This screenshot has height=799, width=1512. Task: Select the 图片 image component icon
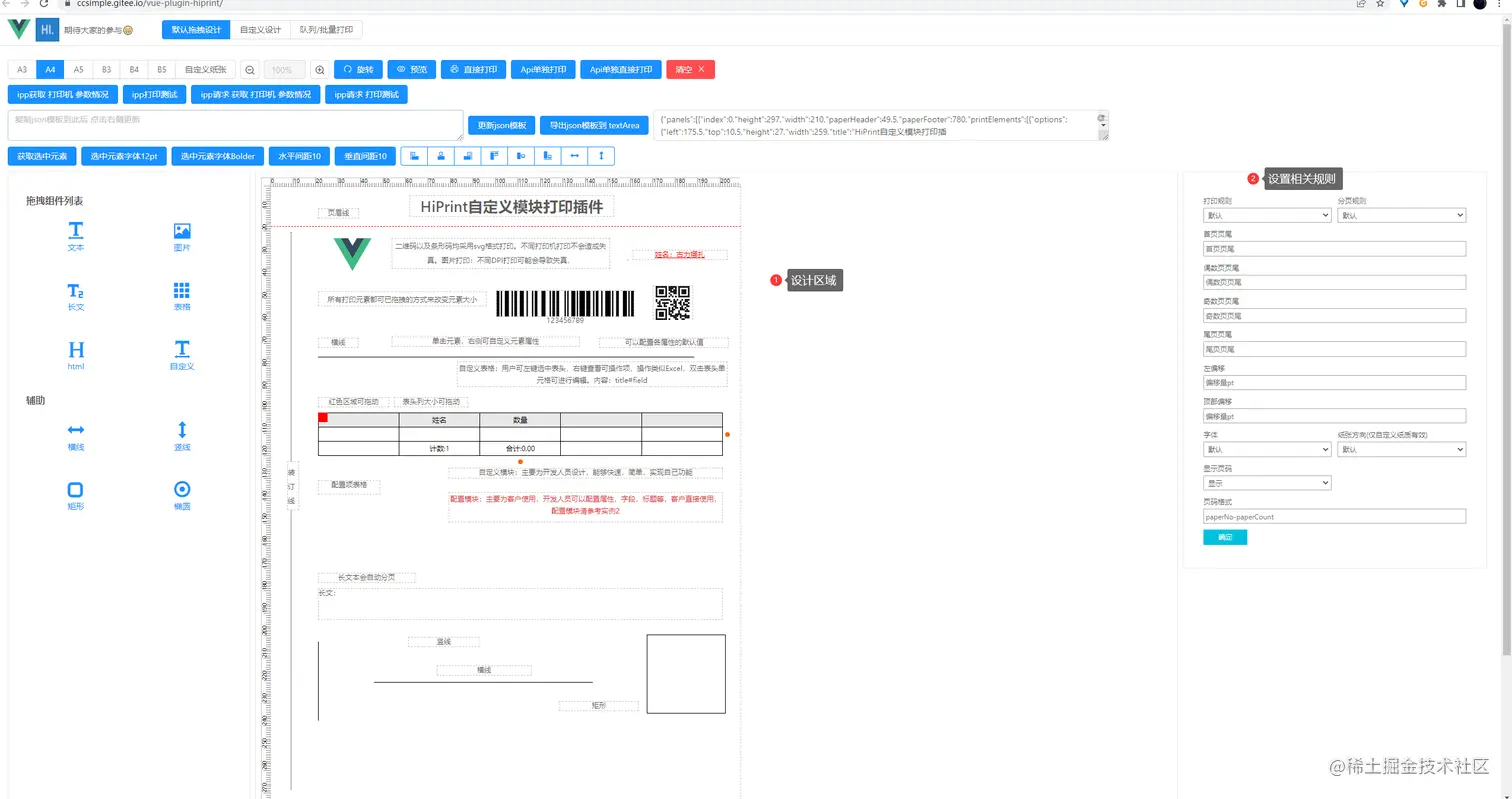coord(182,230)
